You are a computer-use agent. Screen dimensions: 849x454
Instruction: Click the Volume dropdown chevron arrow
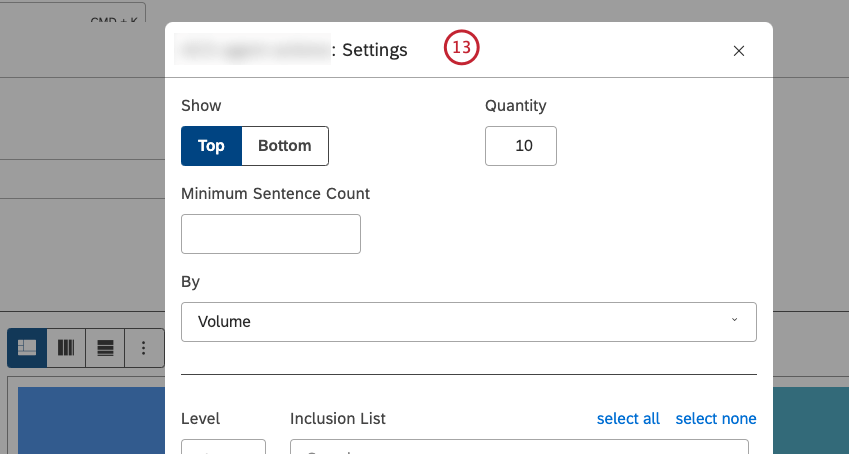click(x=735, y=321)
